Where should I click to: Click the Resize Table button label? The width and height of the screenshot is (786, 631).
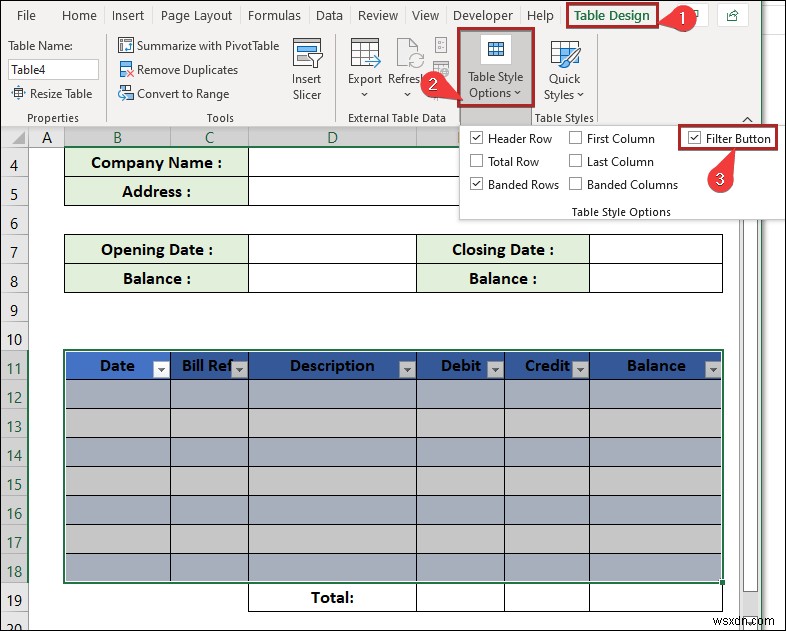61,94
